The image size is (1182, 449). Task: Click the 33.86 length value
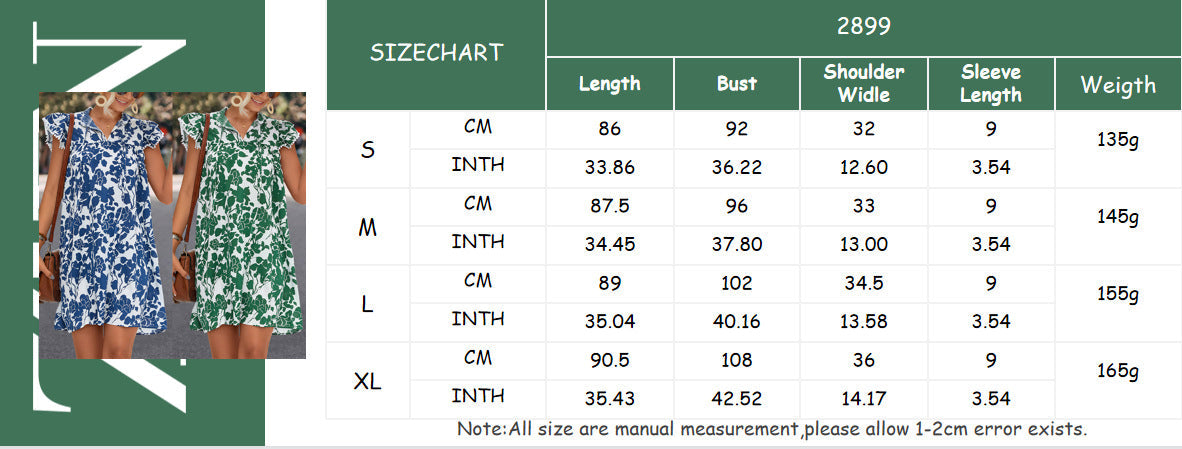pos(609,167)
